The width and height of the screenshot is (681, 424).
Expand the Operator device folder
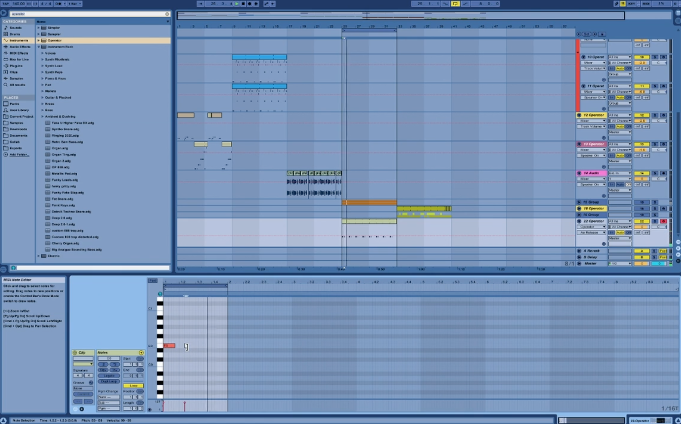[x=38, y=40]
